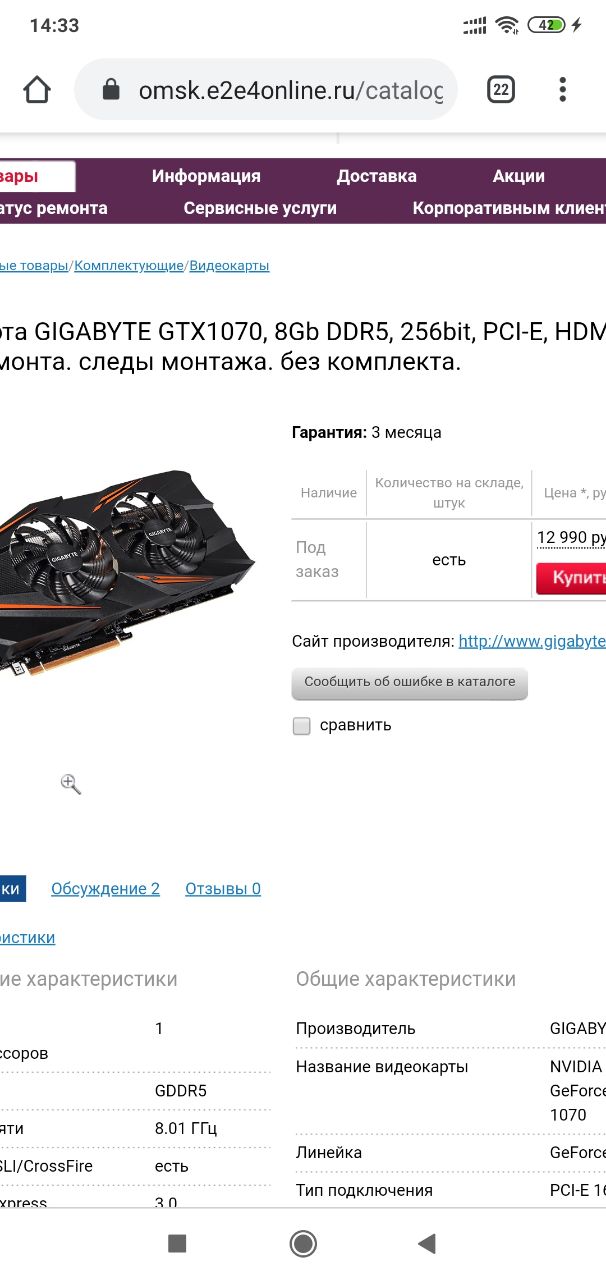606x1280 pixels.
Task: Click "Сообщить об ошибке в каталоге" button
Action: click(x=410, y=683)
